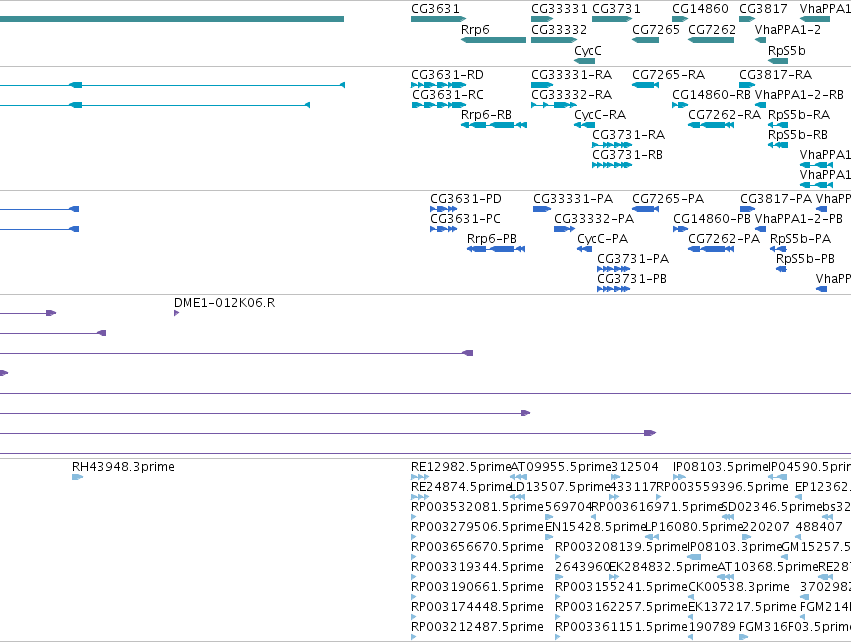Screen dimensions: 851x642
Task: Click the CG3631-PD protein label
Action: point(466,199)
